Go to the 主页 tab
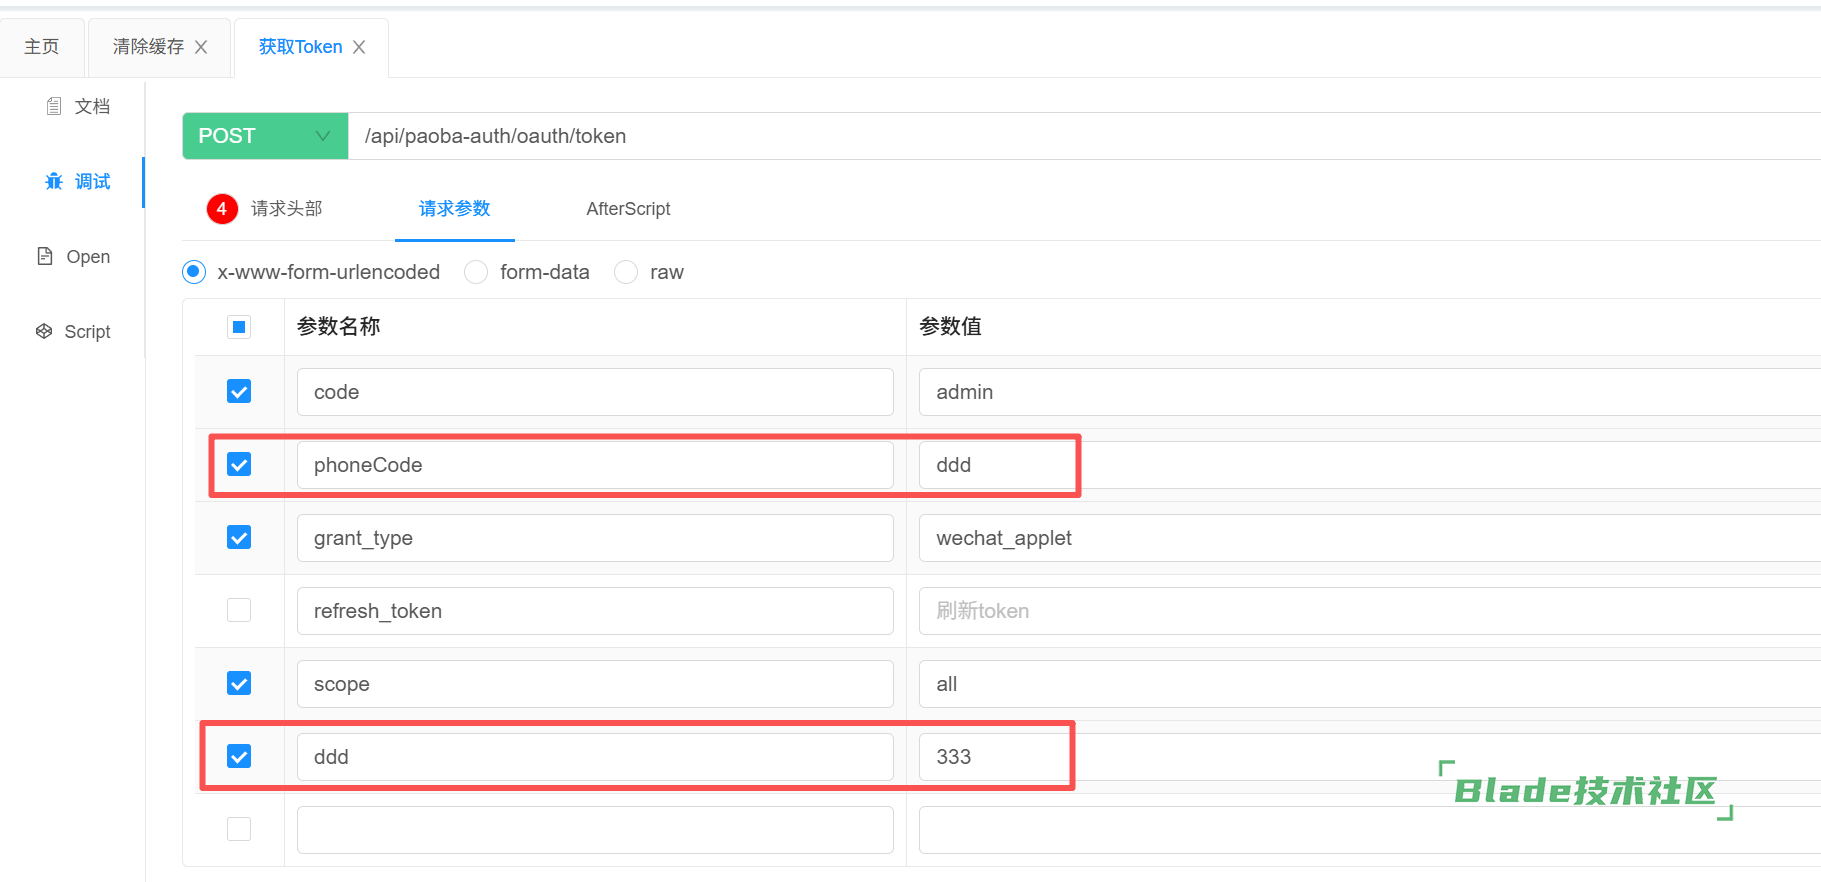The height and width of the screenshot is (882, 1821). point(42,47)
